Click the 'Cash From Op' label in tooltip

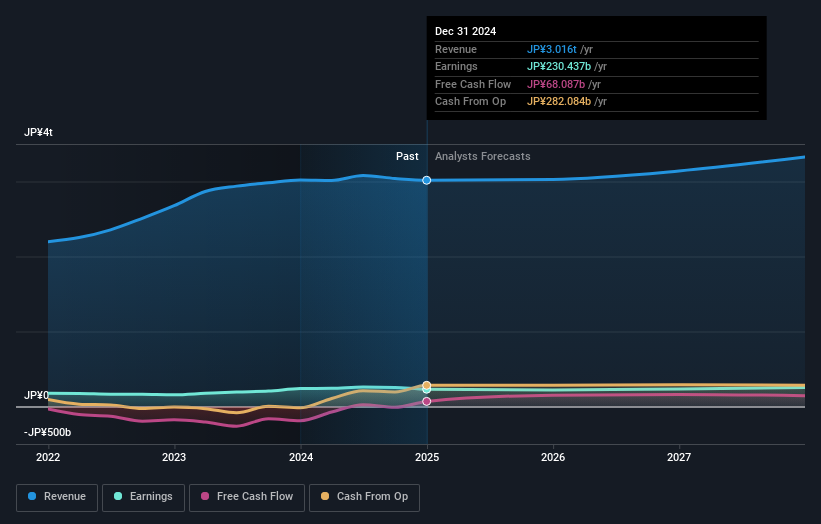pyautogui.click(x=471, y=102)
